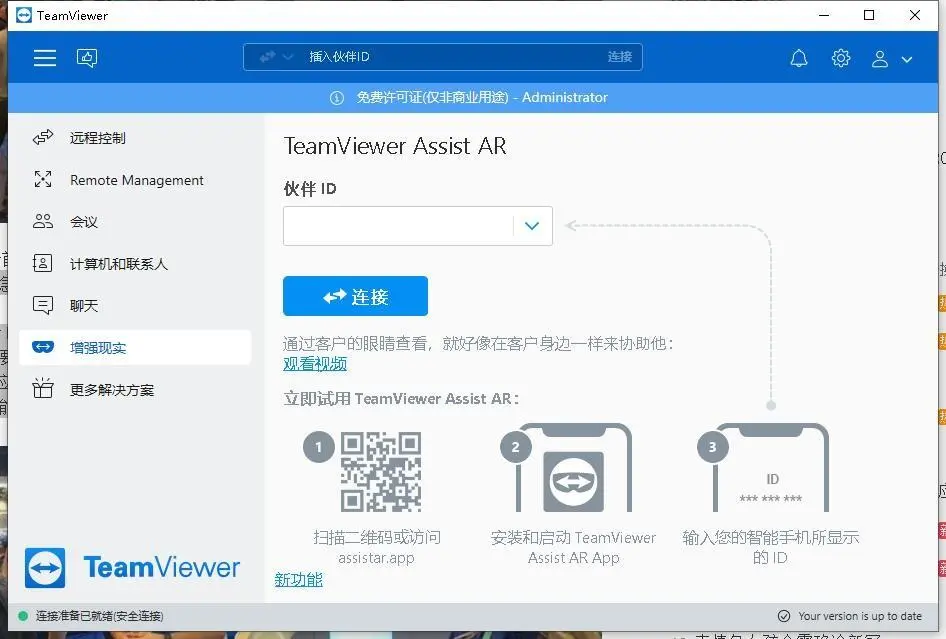Image resolution: width=946 pixels, height=639 pixels.
Task: Click the feedback icon next to the menu
Action: click(87, 57)
